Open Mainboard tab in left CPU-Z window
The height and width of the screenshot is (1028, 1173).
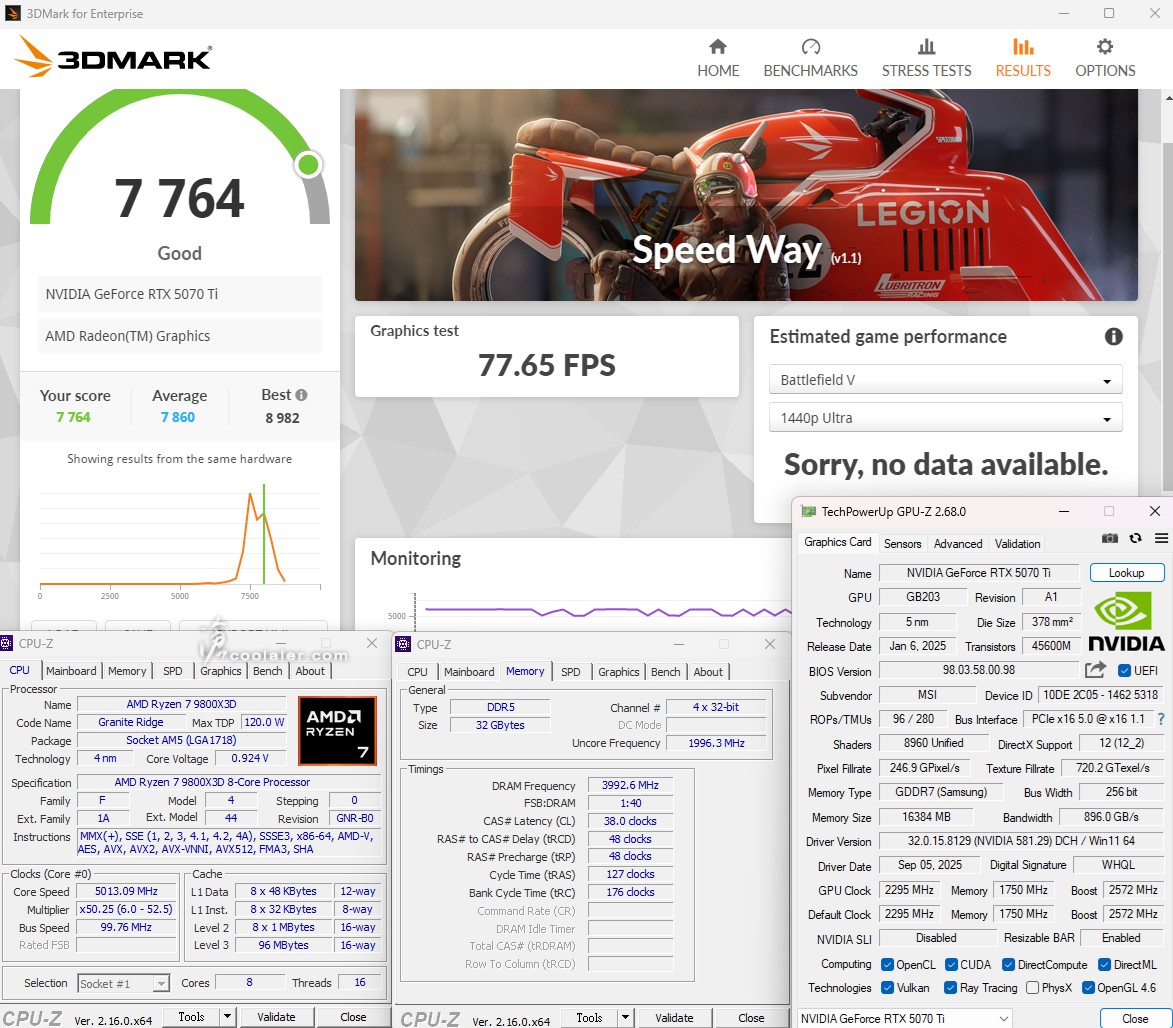(71, 670)
